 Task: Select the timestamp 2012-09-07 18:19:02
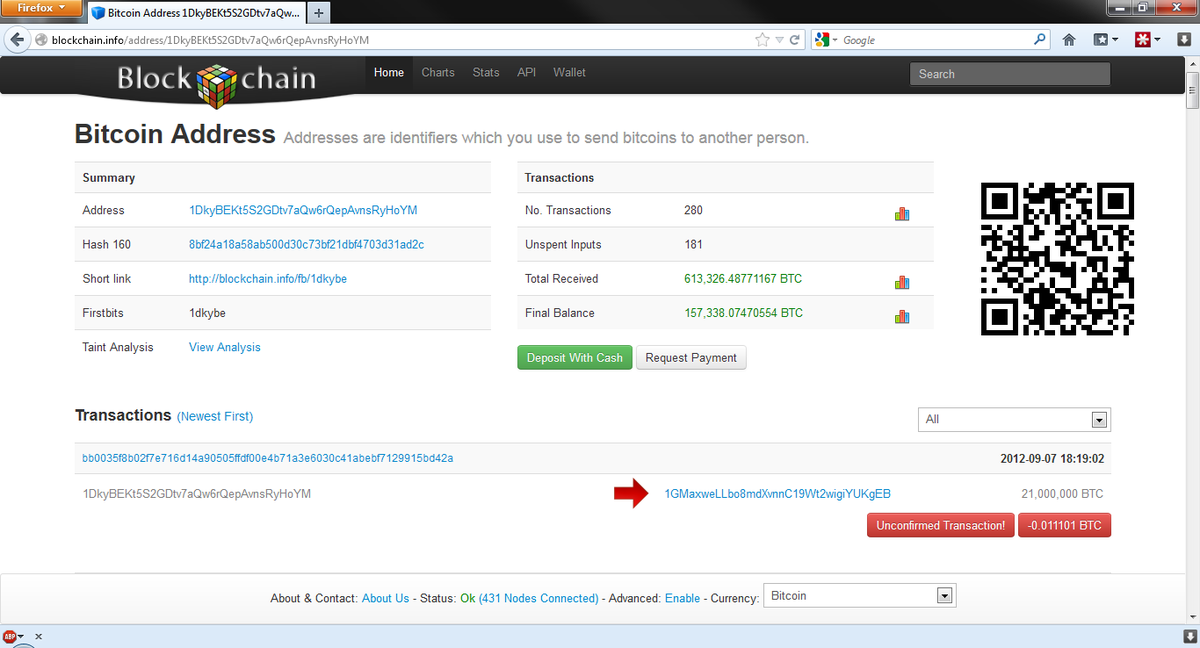[x=1052, y=458]
